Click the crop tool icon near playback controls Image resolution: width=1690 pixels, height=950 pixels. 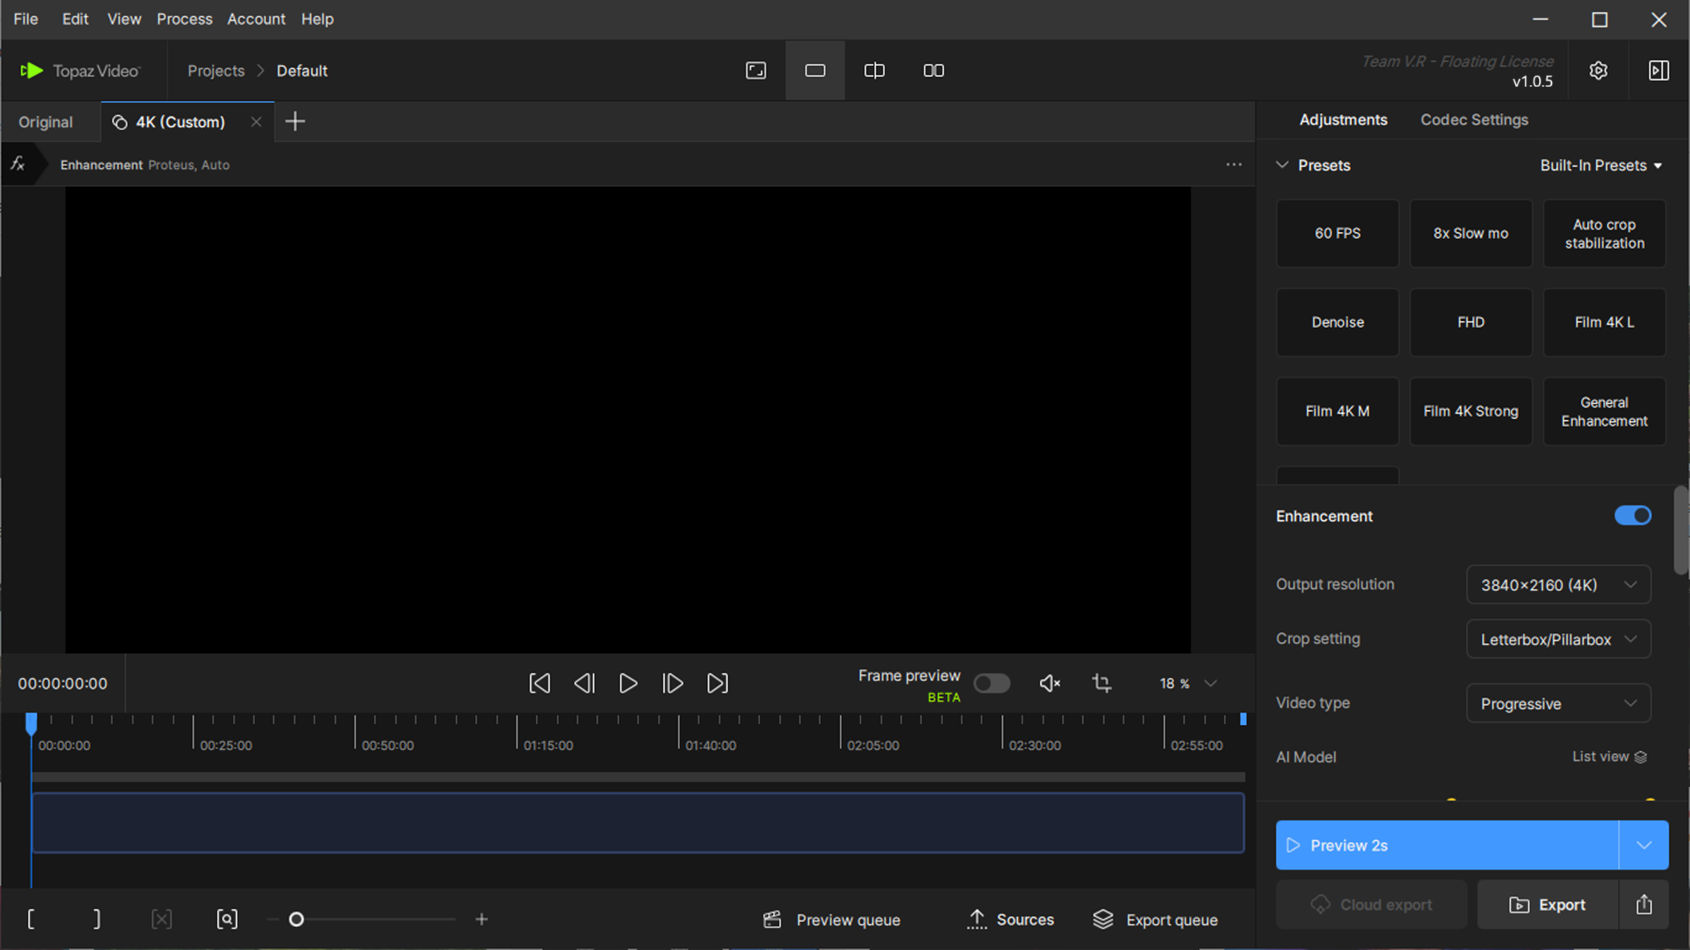click(x=1101, y=683)
